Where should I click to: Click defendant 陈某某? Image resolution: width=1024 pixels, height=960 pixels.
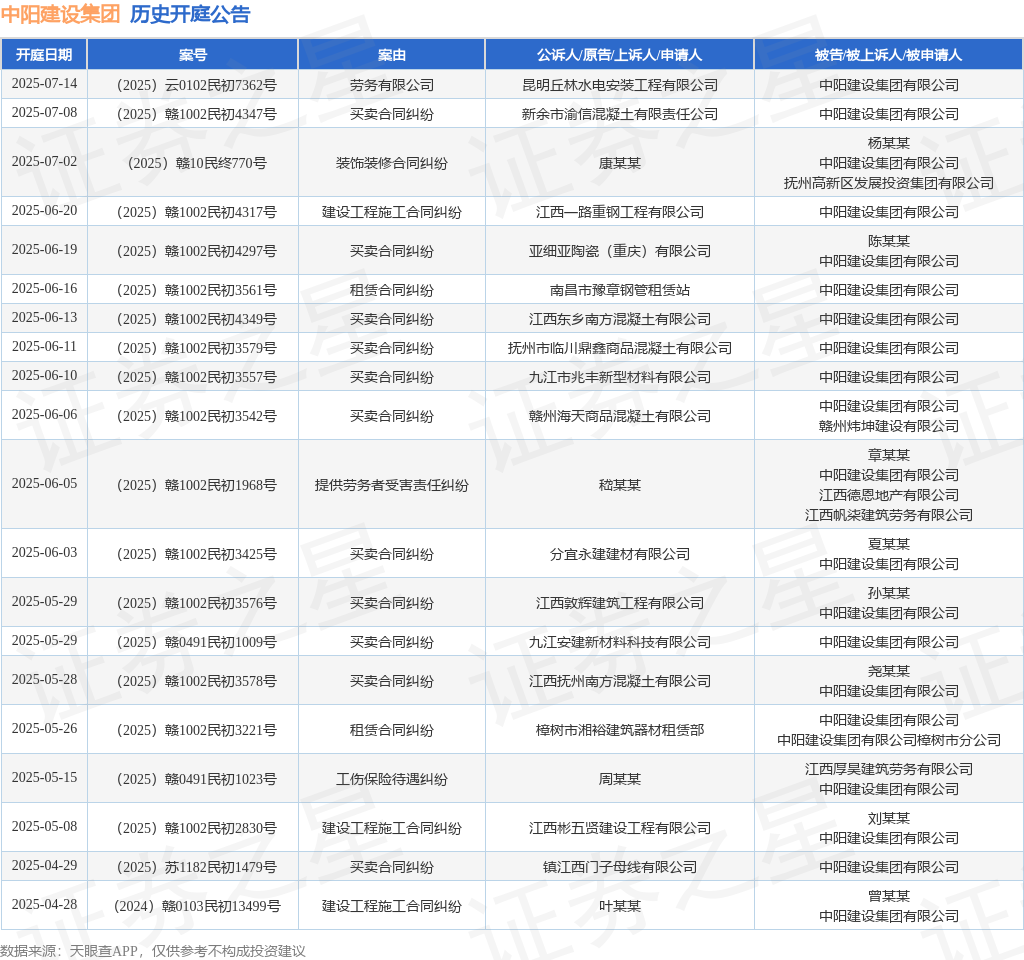pyautogui.click(x=889, y=241)
